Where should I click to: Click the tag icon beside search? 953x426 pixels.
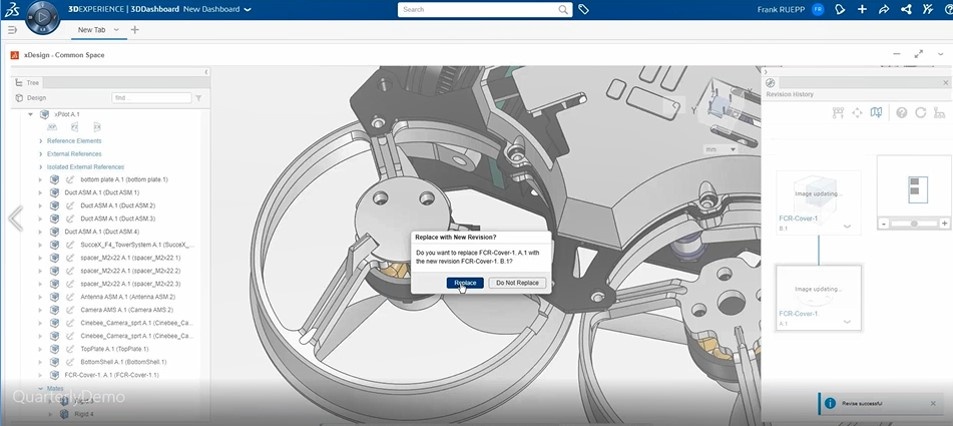584,9
